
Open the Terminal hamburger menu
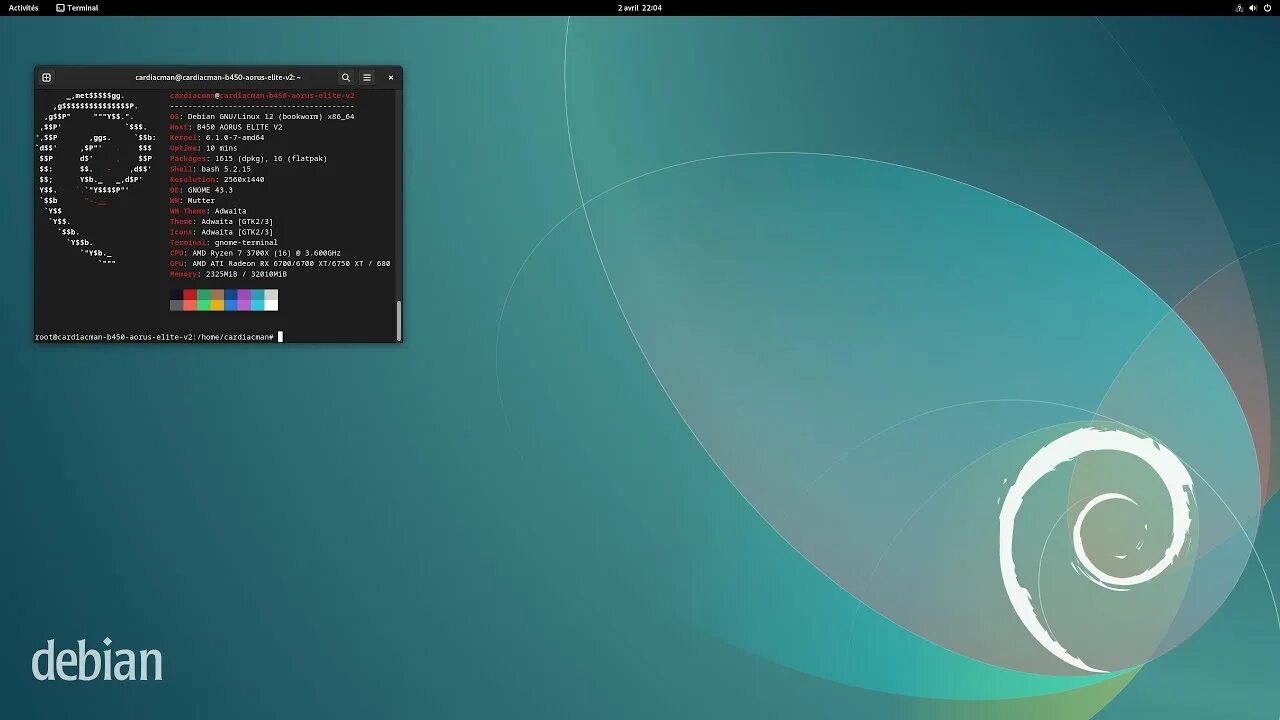click(367, 77)
